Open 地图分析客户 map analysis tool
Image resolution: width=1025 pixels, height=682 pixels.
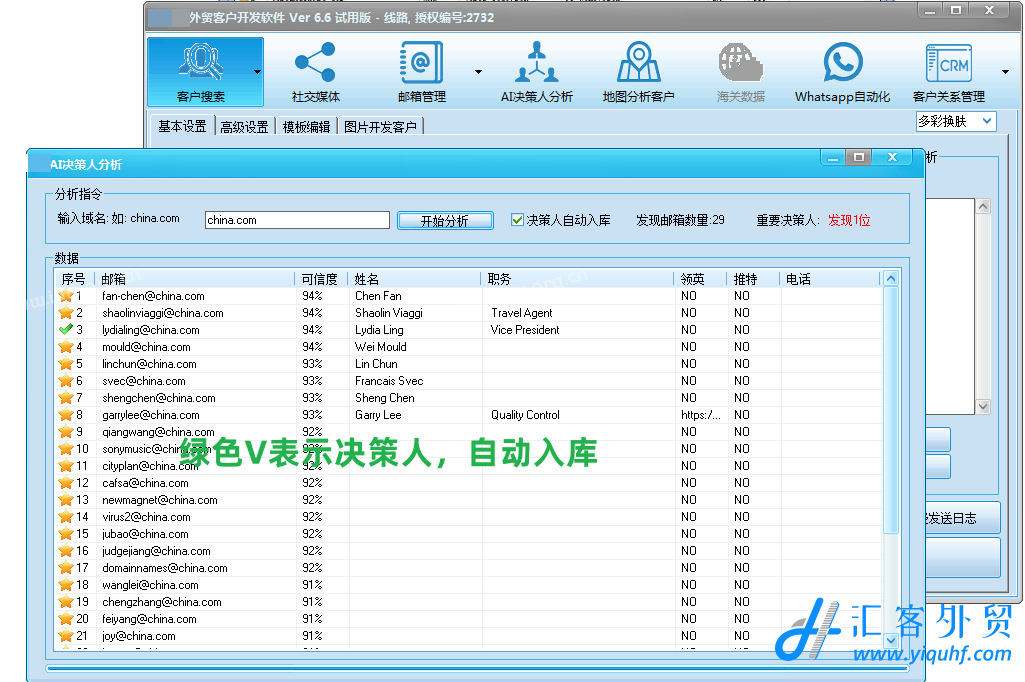coord(638,72)
